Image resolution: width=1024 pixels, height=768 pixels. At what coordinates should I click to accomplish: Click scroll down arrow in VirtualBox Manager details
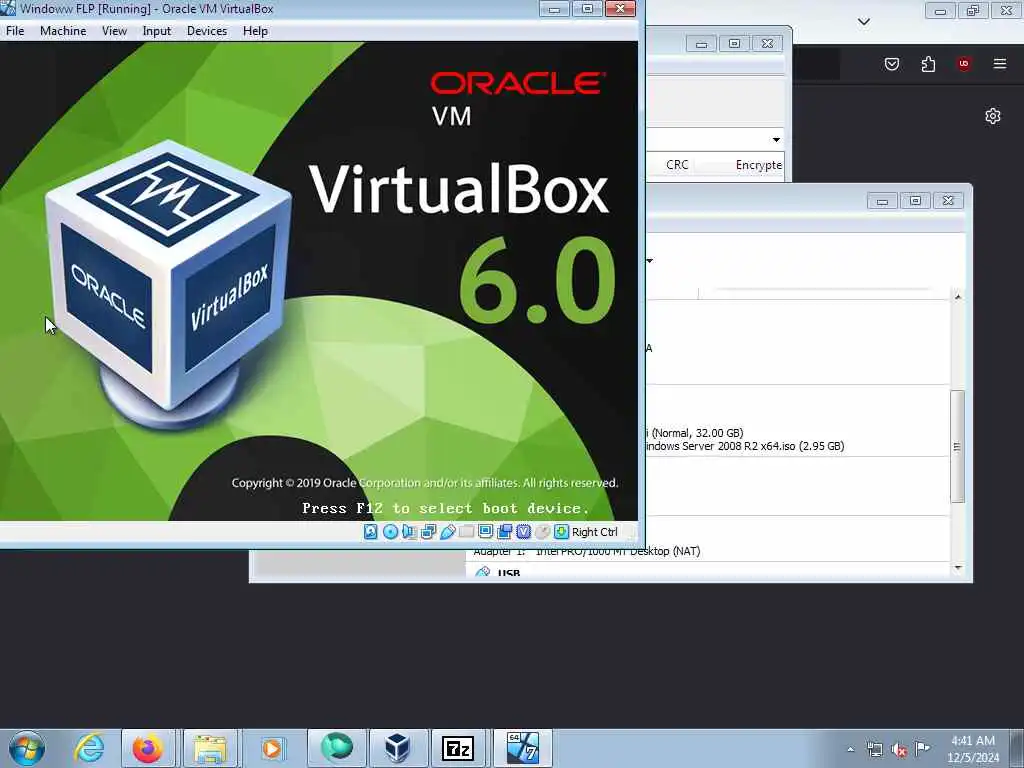[x=957, y=568]
